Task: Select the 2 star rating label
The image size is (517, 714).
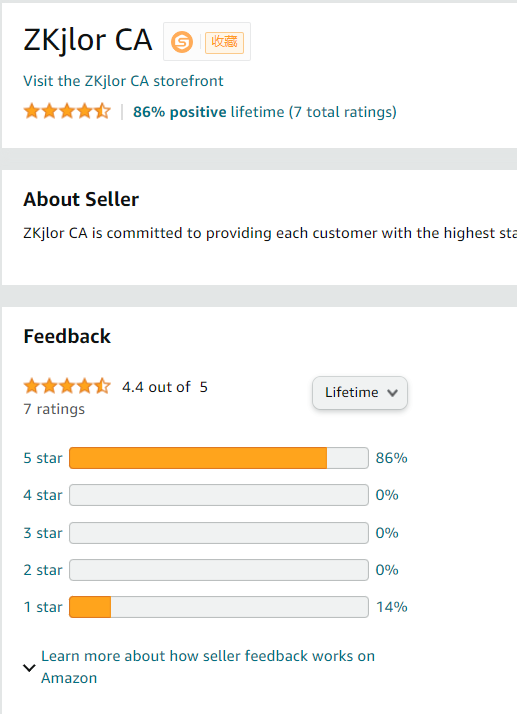Action: point(43,570)
